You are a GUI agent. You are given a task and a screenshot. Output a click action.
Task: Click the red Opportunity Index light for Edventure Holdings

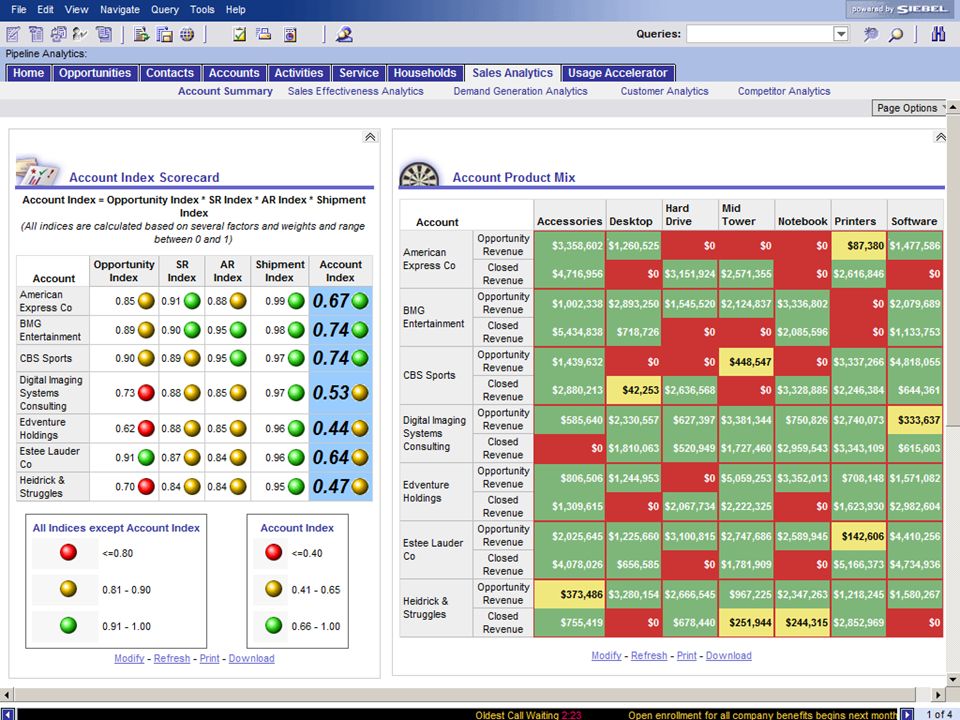coord(146,429)
